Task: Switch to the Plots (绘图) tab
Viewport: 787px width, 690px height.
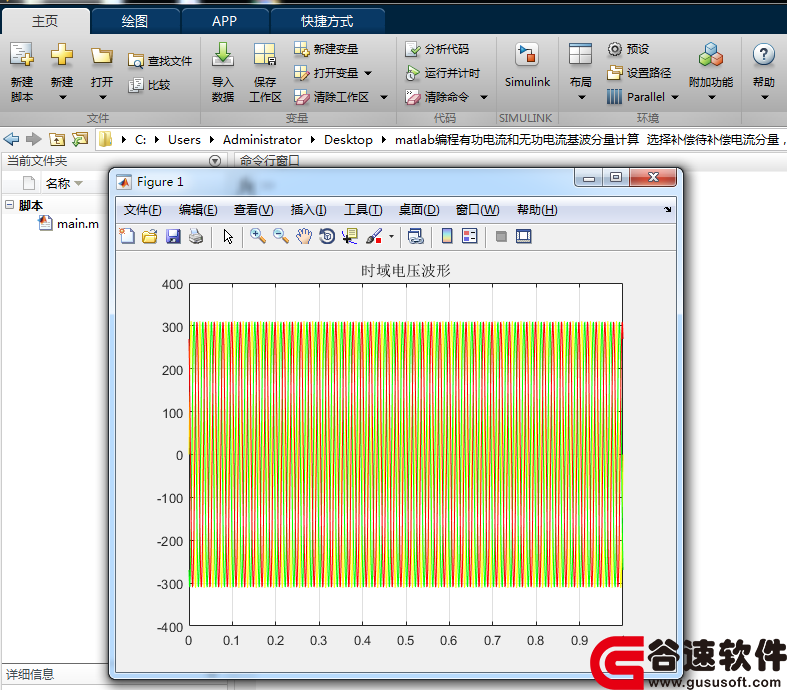Action: (135, 21)
